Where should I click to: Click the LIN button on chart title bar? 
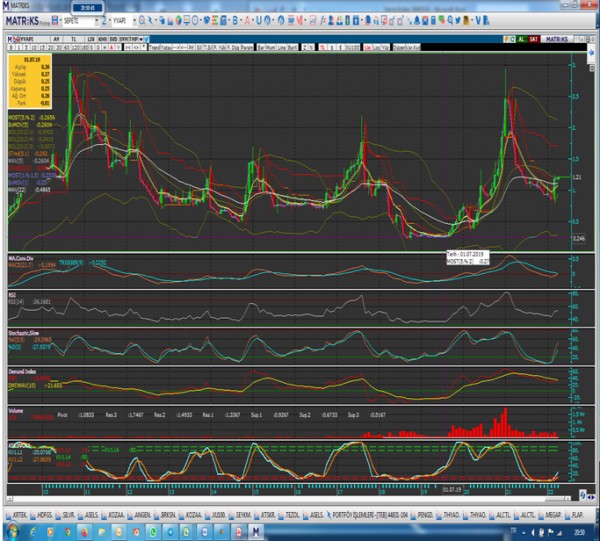point(91,39)
